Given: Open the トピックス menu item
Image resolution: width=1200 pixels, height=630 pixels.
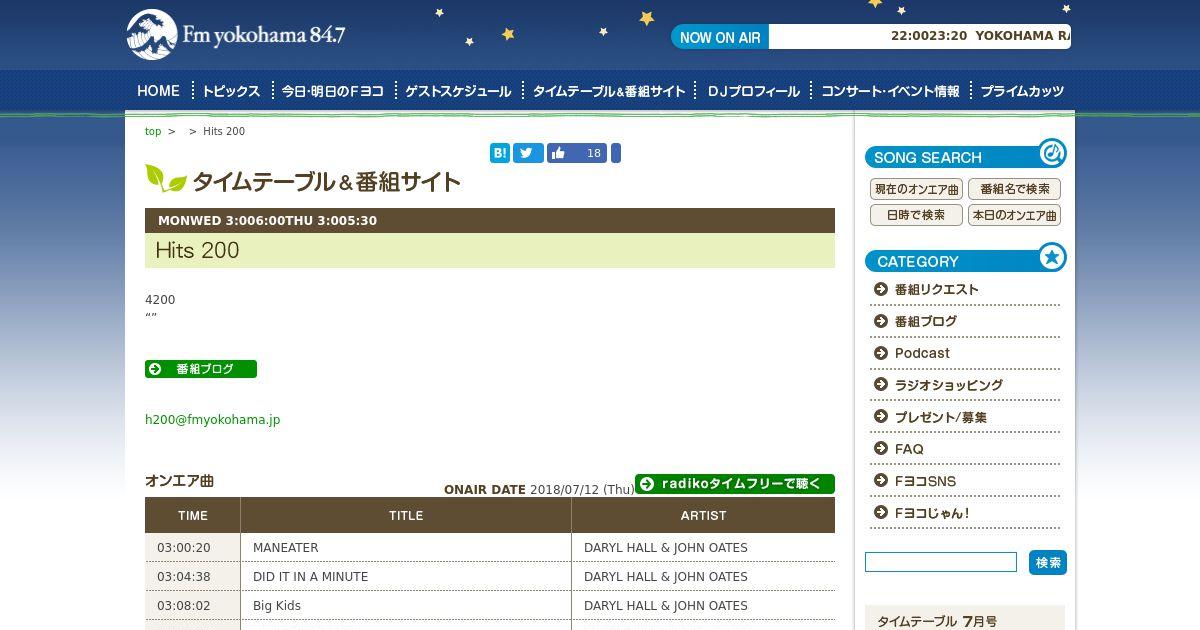Looking at the screenshot, I should click(x=231, y=91).
